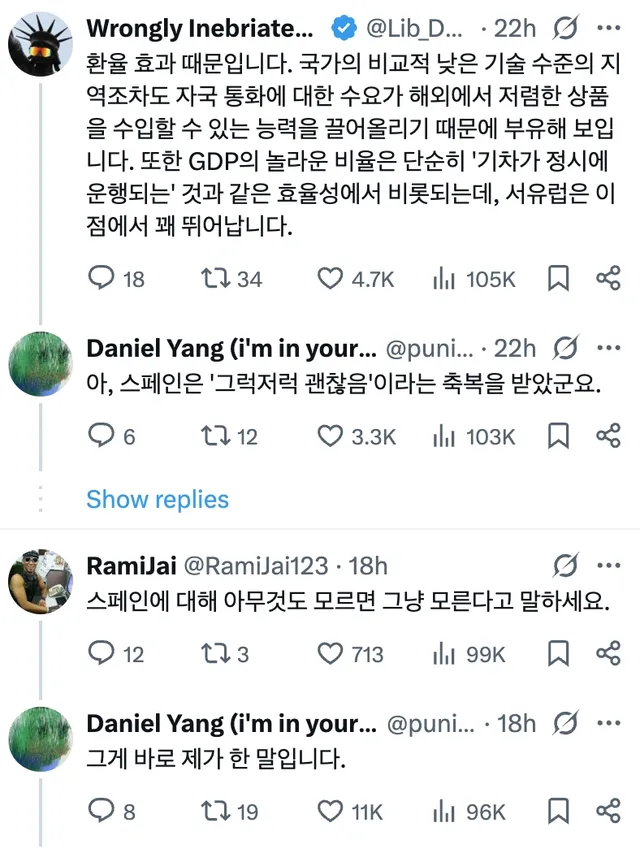This screenshot has height=850, width=640.
Task: Retweet RamiJai's post with 3 reposts
Action: [217, 654]
